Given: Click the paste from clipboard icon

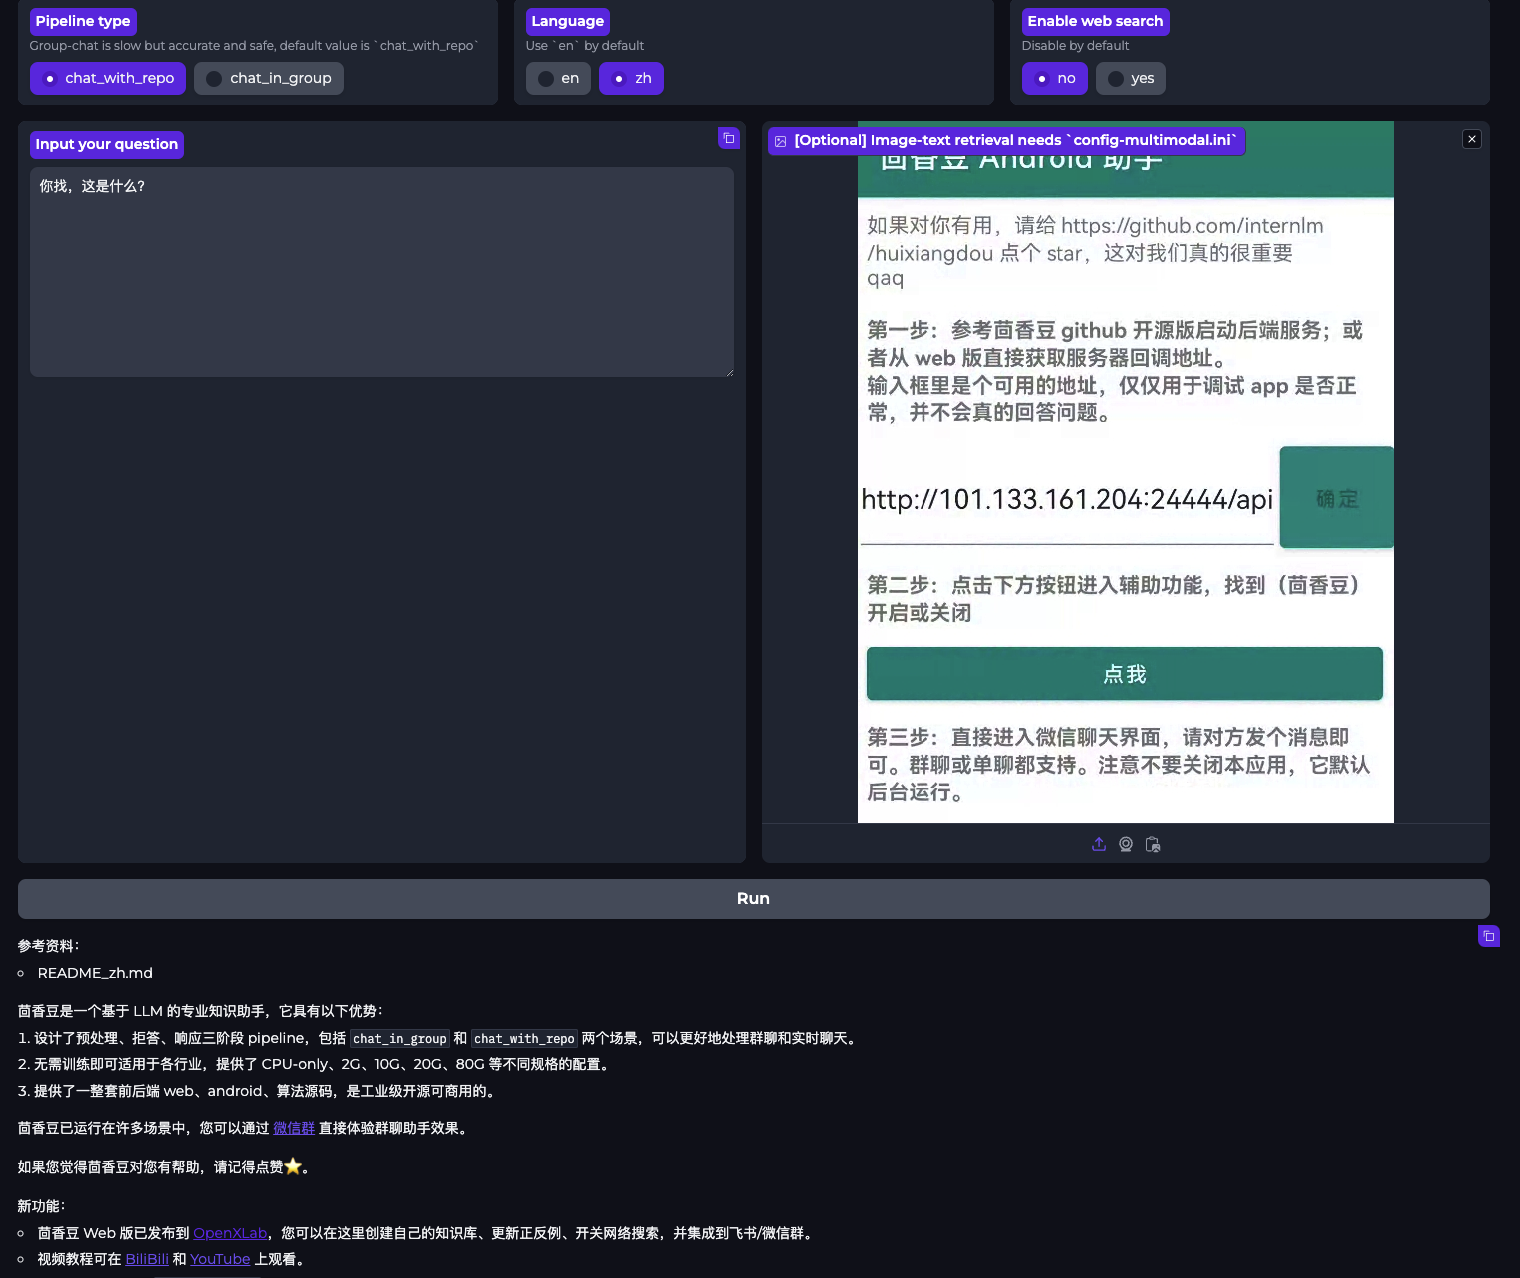Looking at the screenshot, I should click(1153, 844).
